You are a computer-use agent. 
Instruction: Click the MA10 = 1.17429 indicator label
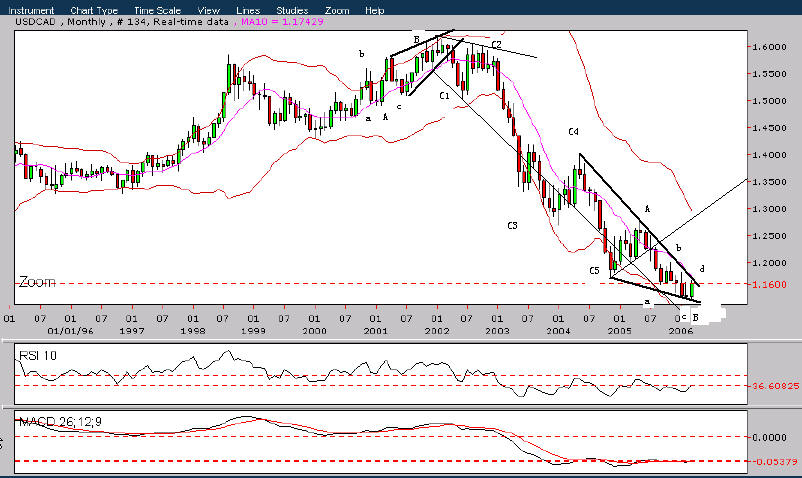click(282, 22)
